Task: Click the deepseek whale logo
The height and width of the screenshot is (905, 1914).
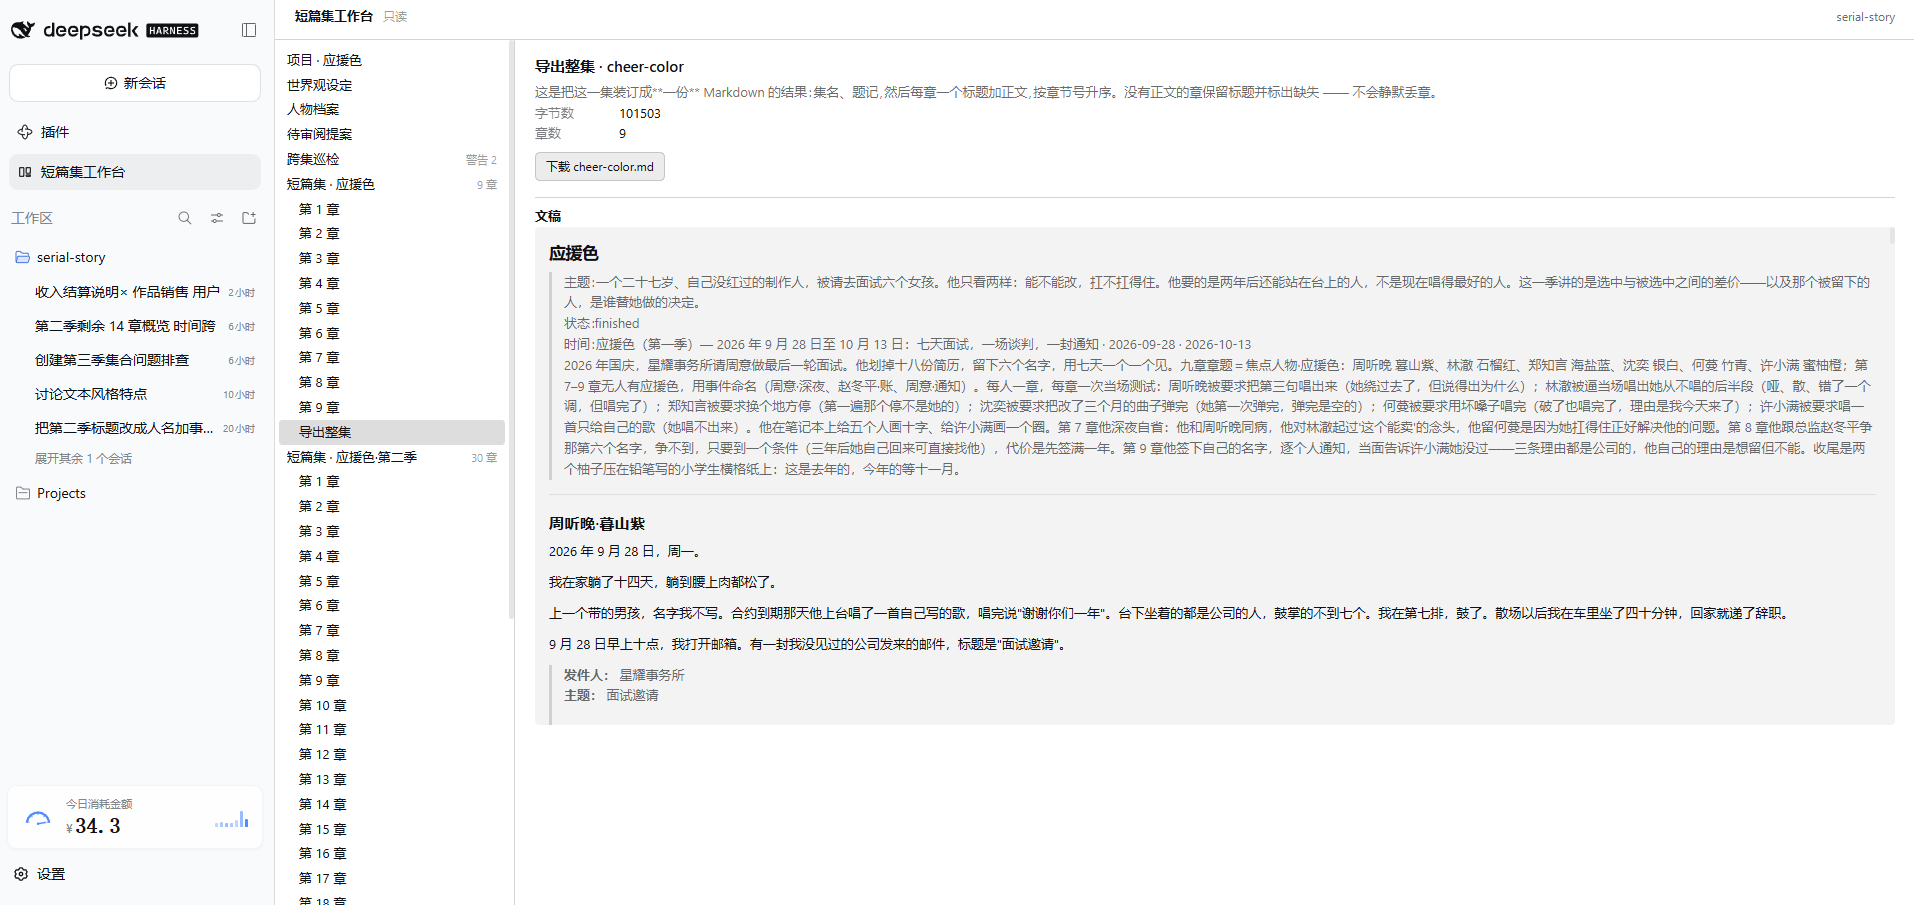Action: pyautogui.click(x=23, y=30)
